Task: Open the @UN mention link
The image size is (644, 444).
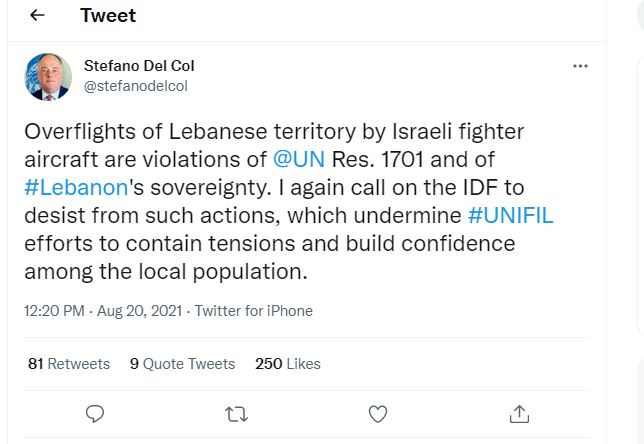Action: pyautogui.click(x=298, y=158)
